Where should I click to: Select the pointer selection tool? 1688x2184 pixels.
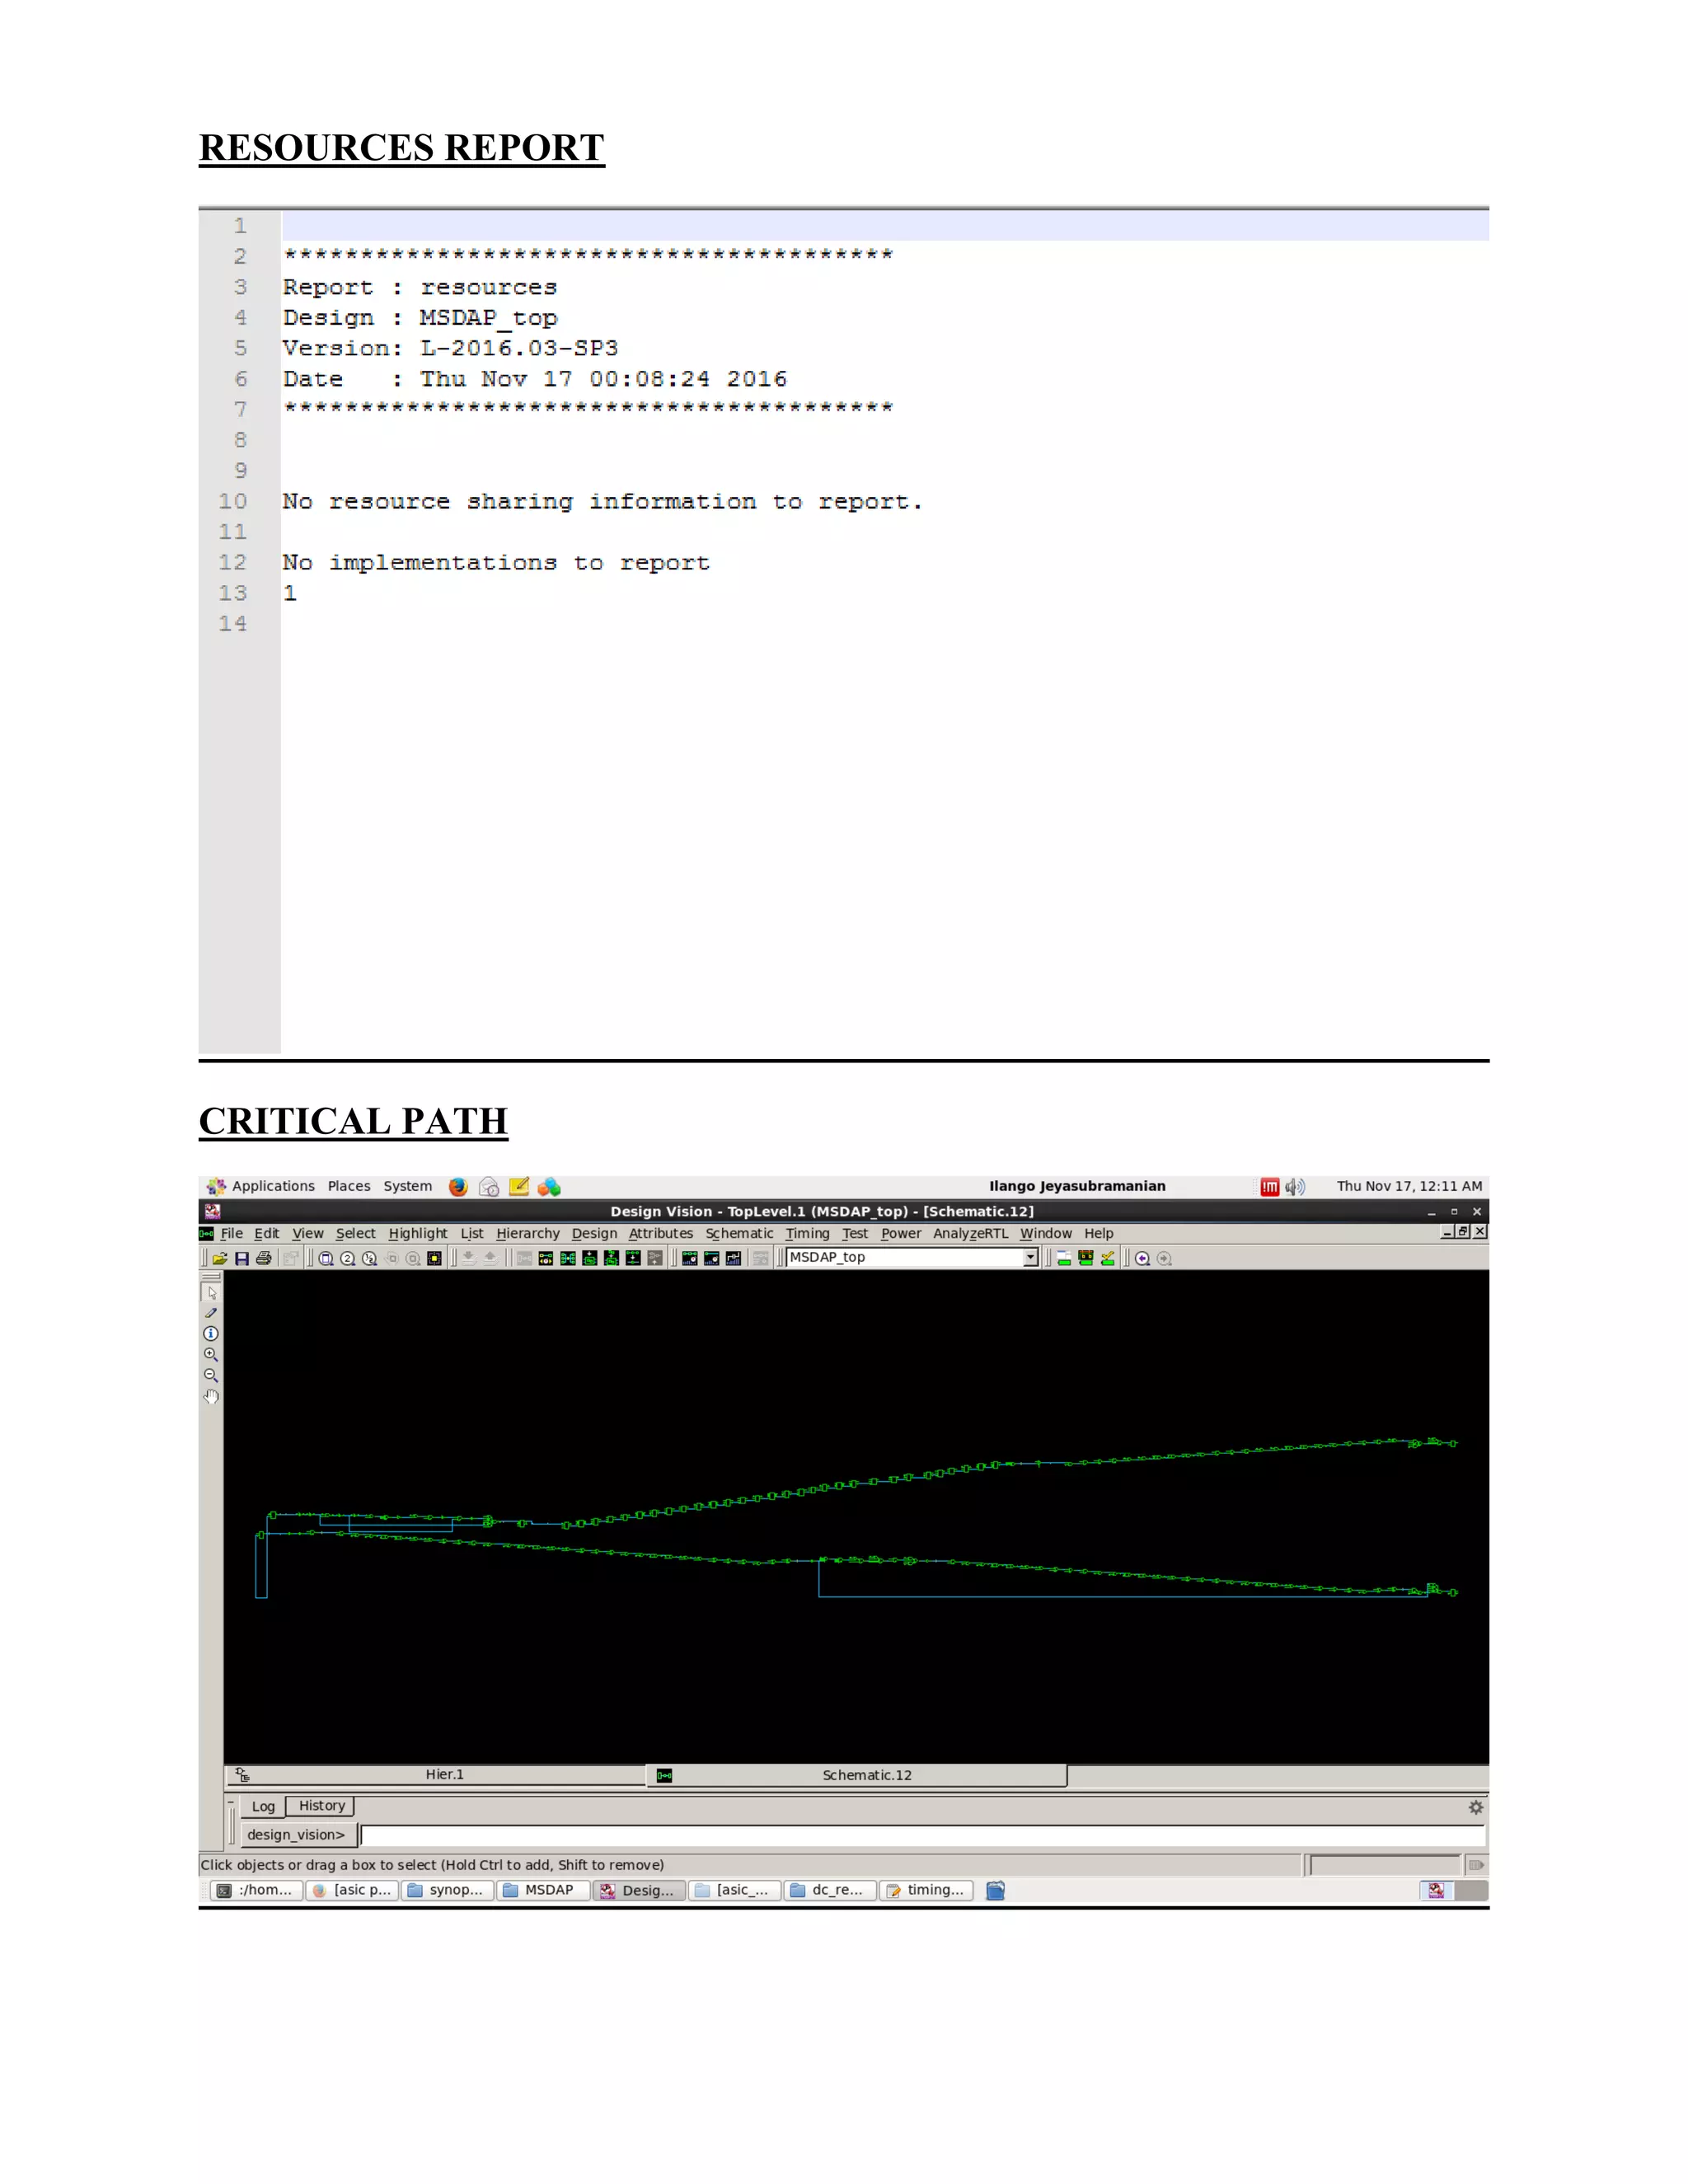pos(211,1292)
